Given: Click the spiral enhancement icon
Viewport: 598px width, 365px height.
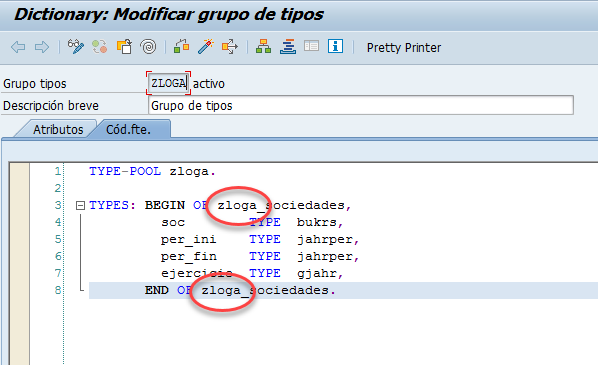Looking at the screenshot, I should click(148, 47).
